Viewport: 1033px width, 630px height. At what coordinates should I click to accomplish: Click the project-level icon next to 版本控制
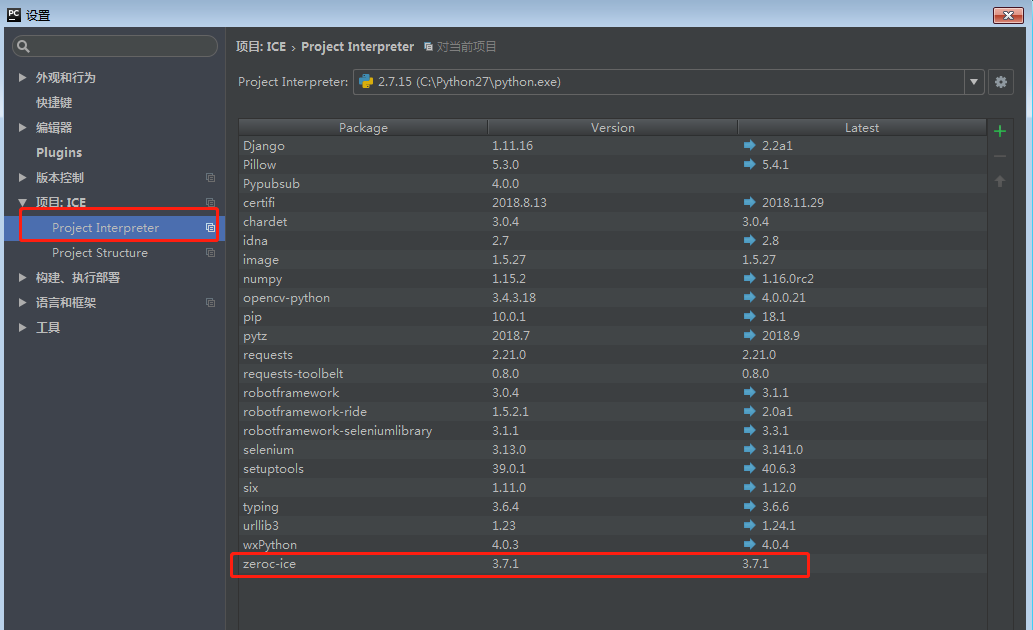point(210,177)
